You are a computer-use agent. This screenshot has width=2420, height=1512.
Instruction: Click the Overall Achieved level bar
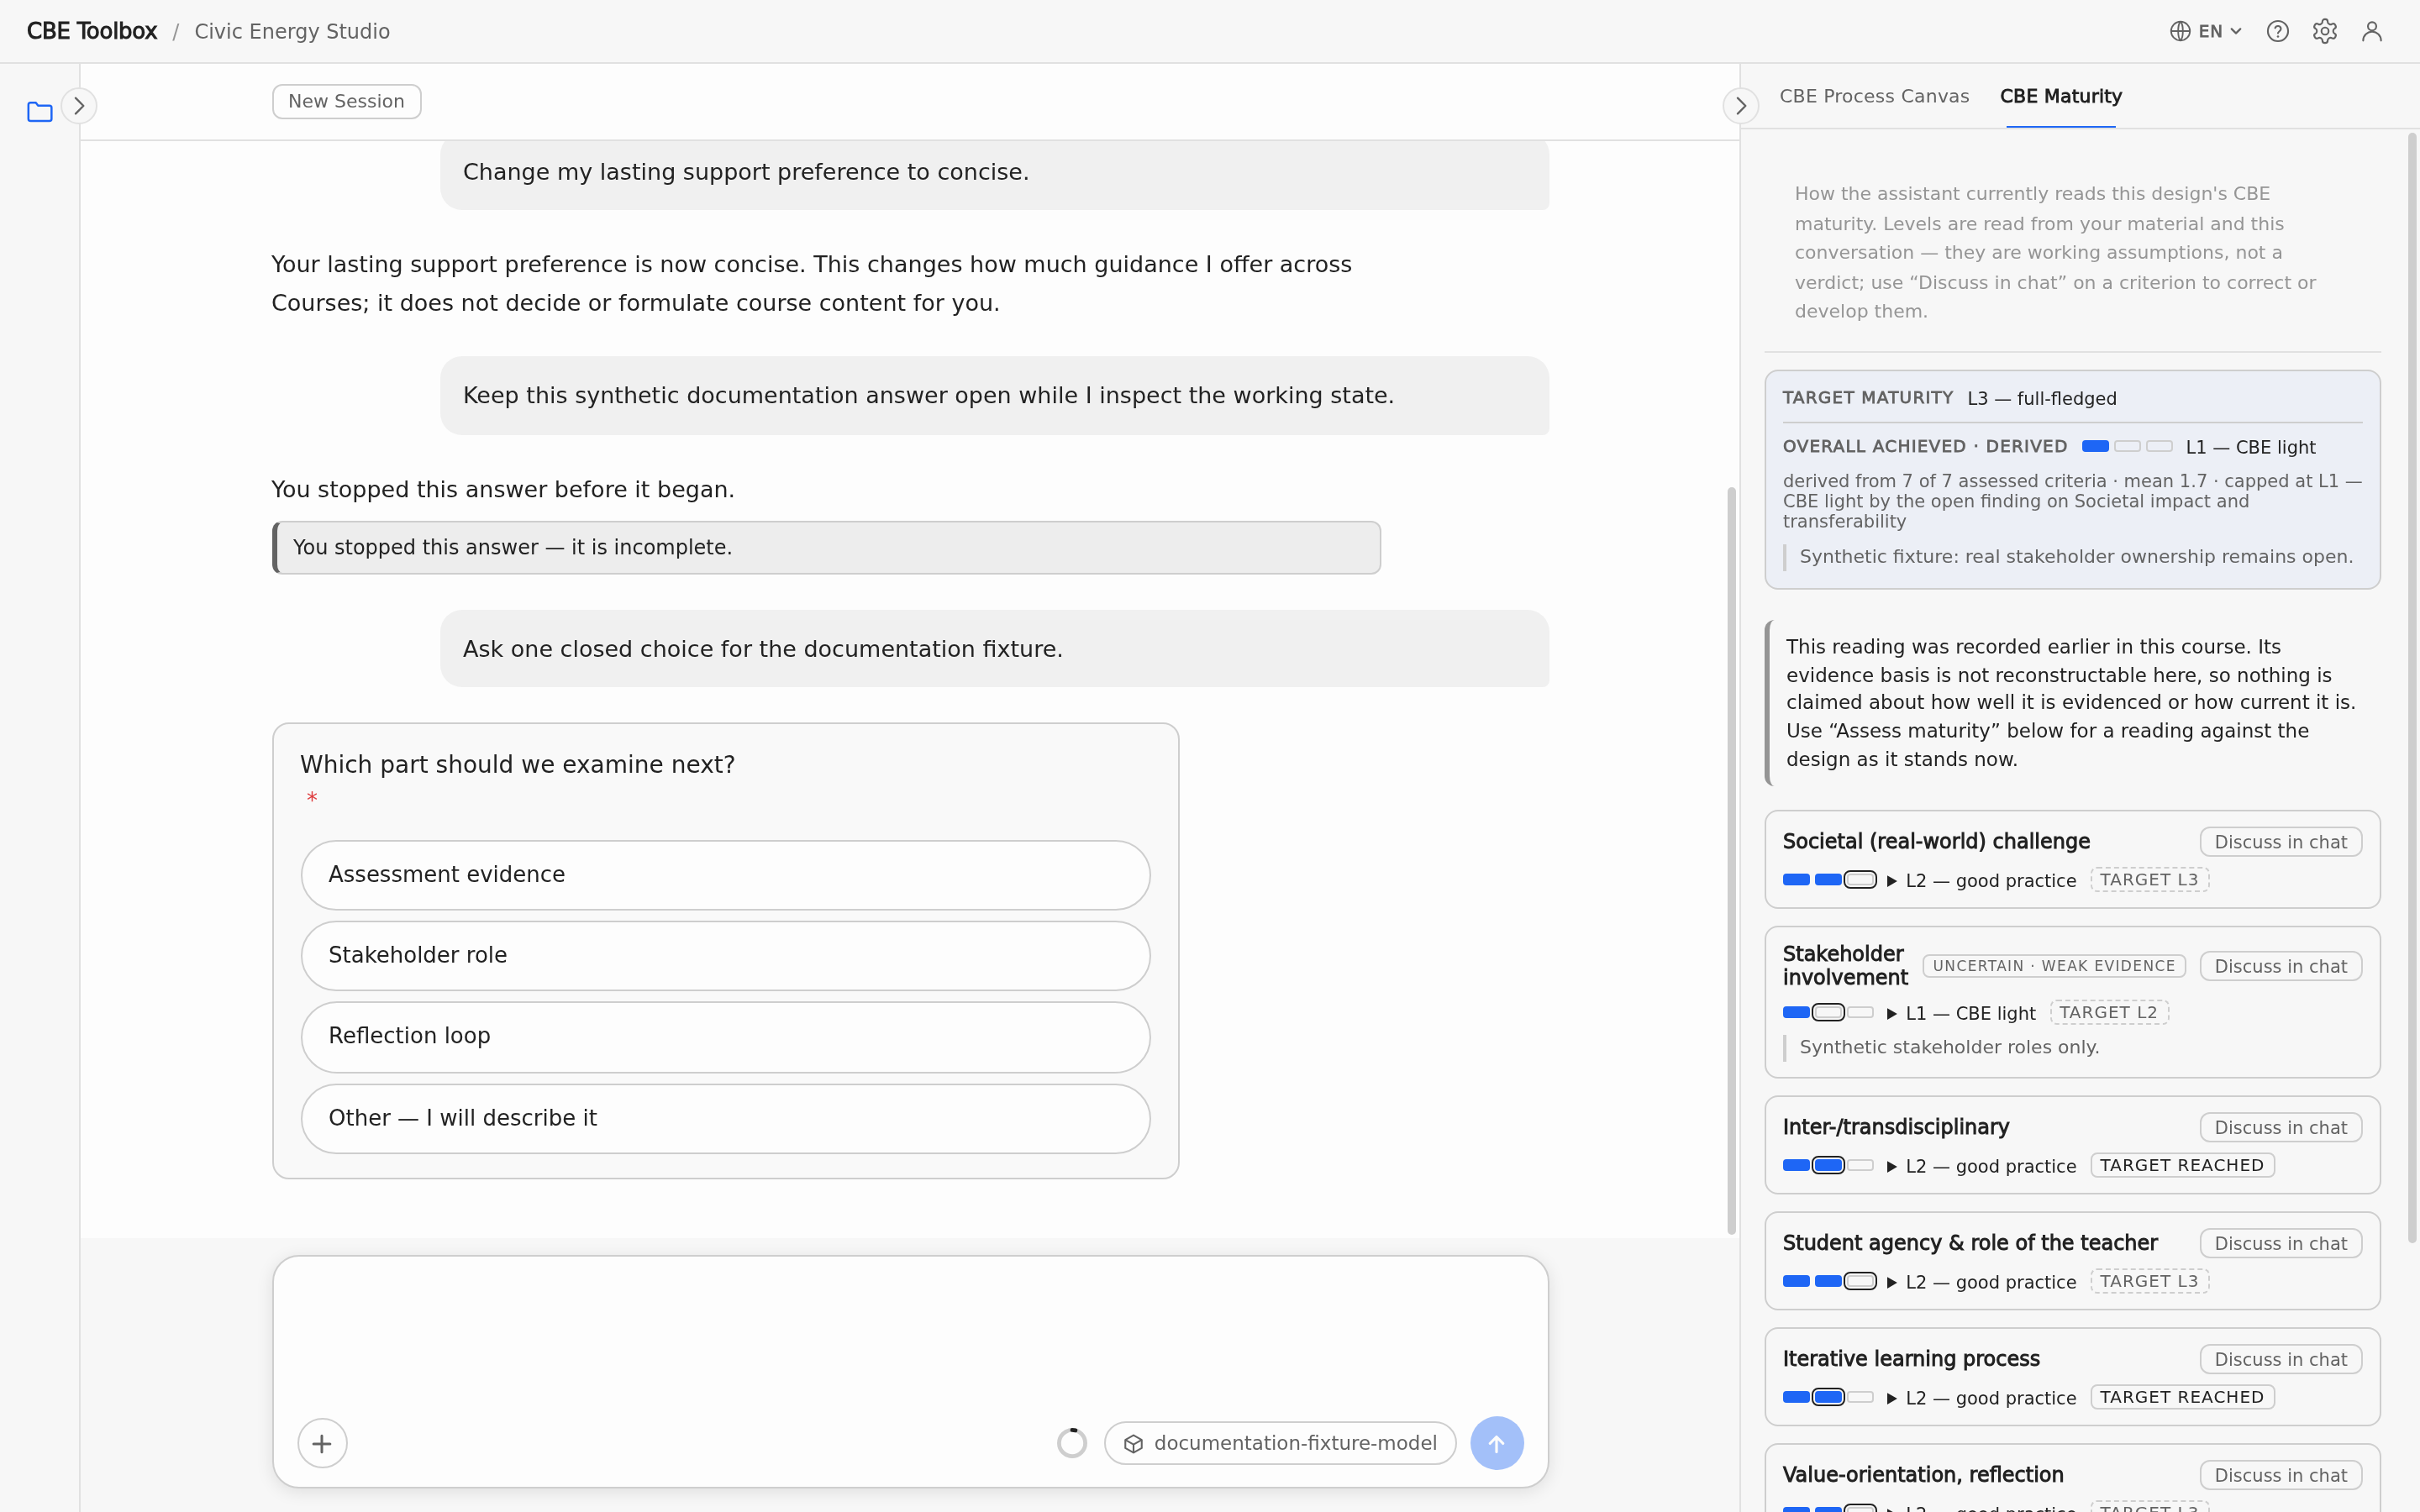pos(2127,446)
